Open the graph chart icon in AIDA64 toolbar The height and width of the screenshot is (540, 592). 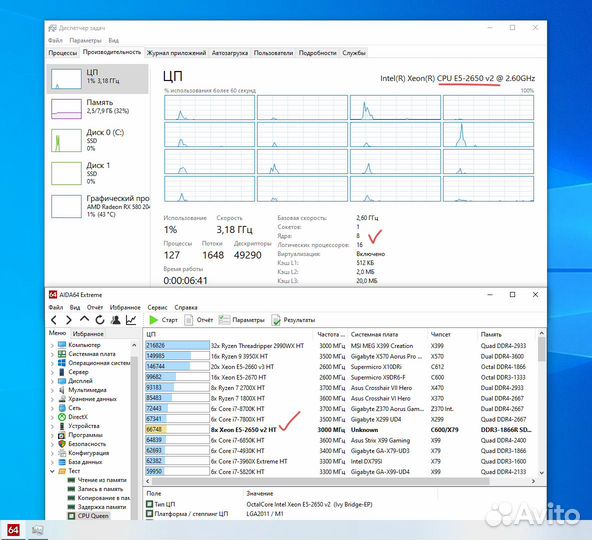tap(131, 320)
